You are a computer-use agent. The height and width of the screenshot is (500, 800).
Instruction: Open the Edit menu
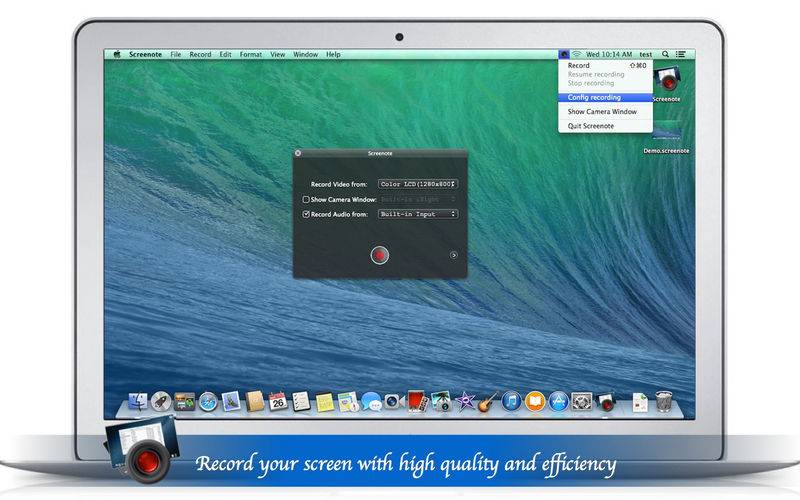pyautogui.click(x=226, y=54)
